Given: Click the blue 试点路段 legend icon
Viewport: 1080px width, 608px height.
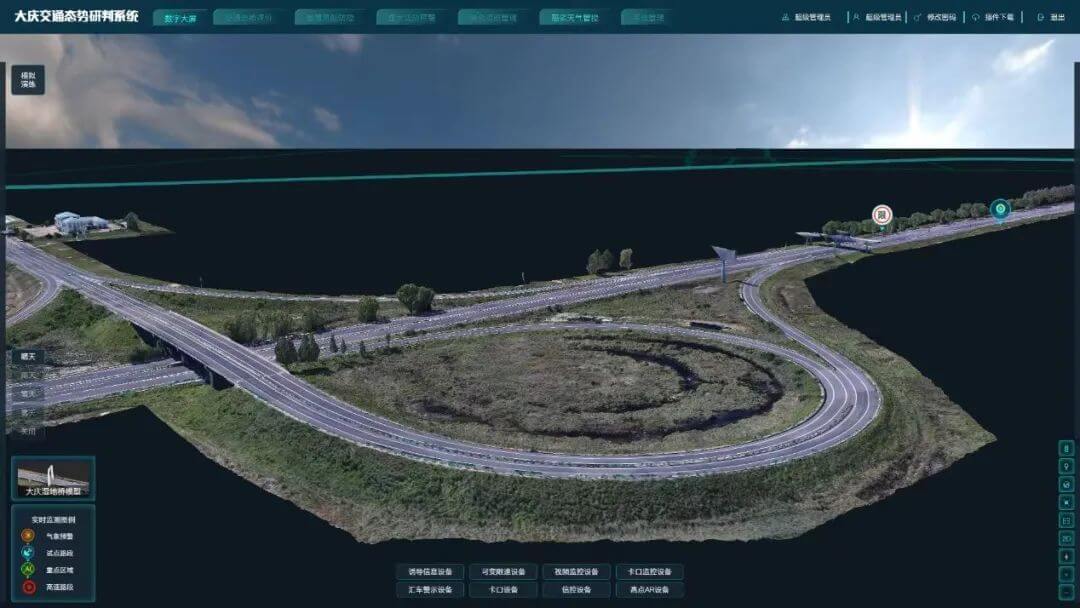Looking at the screenshot, I should (x=28, y=553).
